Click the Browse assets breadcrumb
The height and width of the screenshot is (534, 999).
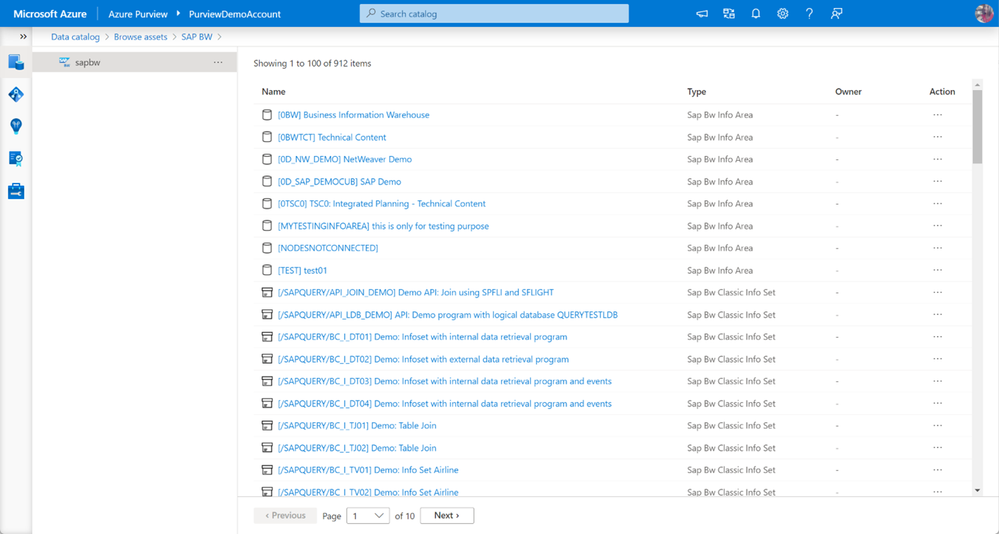[140, 37]
